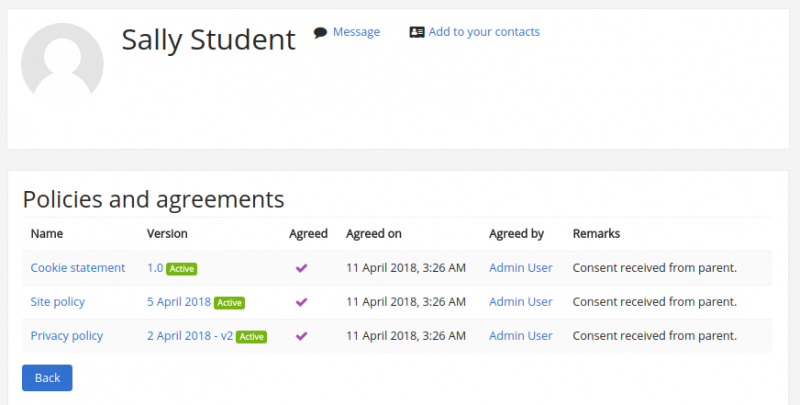Click the Active badge beside 5 April 2018
Image resolution: width=800 pixels, height=405 pixels.
(230, 303)
